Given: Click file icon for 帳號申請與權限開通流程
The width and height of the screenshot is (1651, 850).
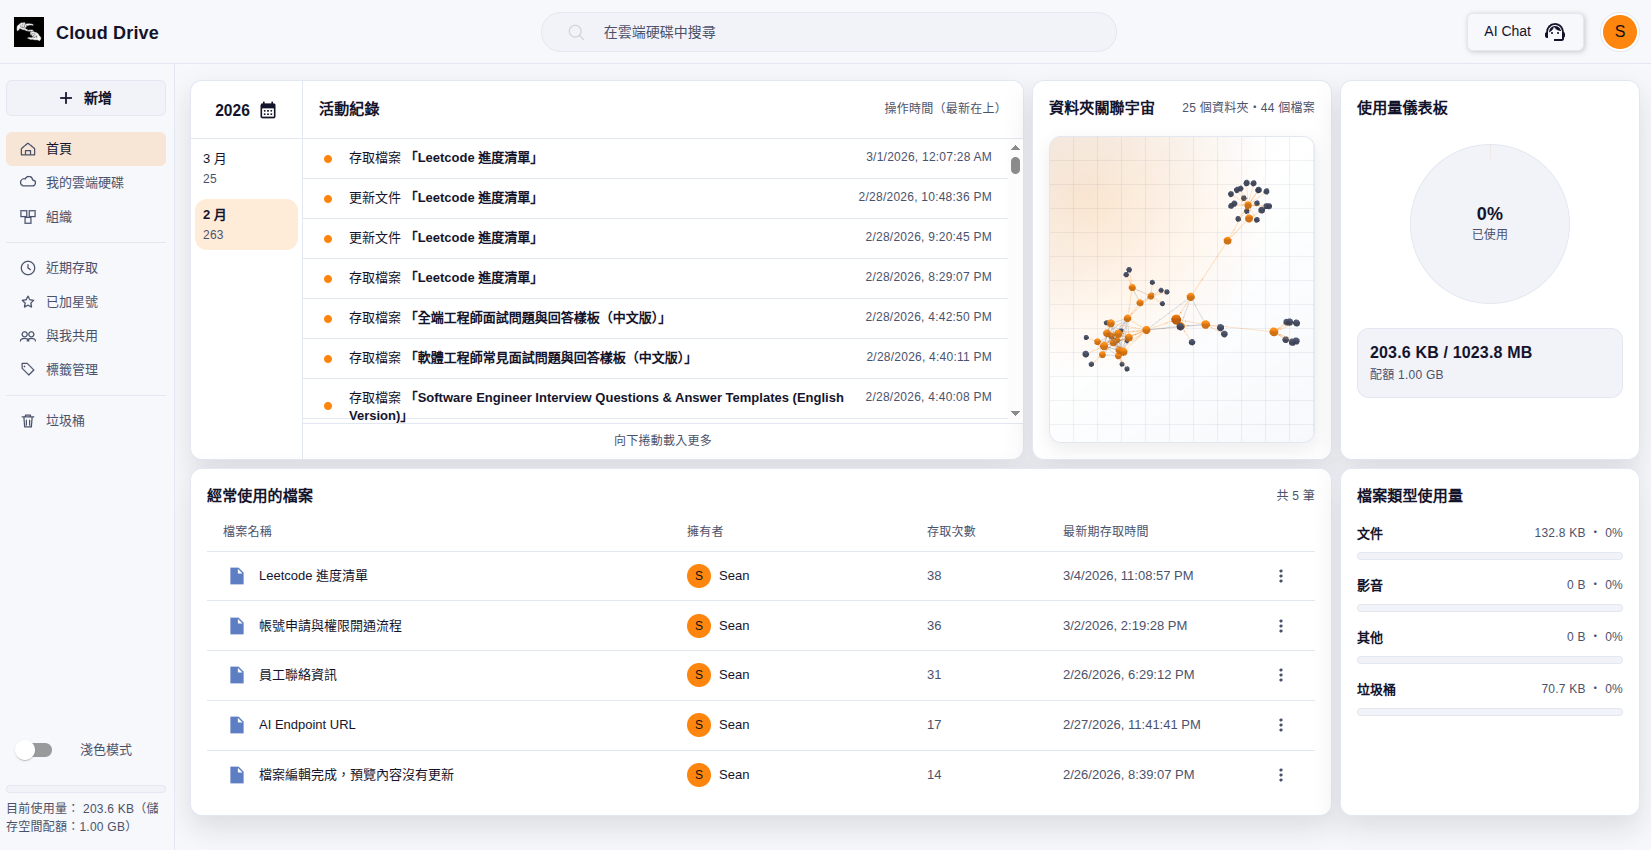Looking at the screenshot, I should click(237, 626).
